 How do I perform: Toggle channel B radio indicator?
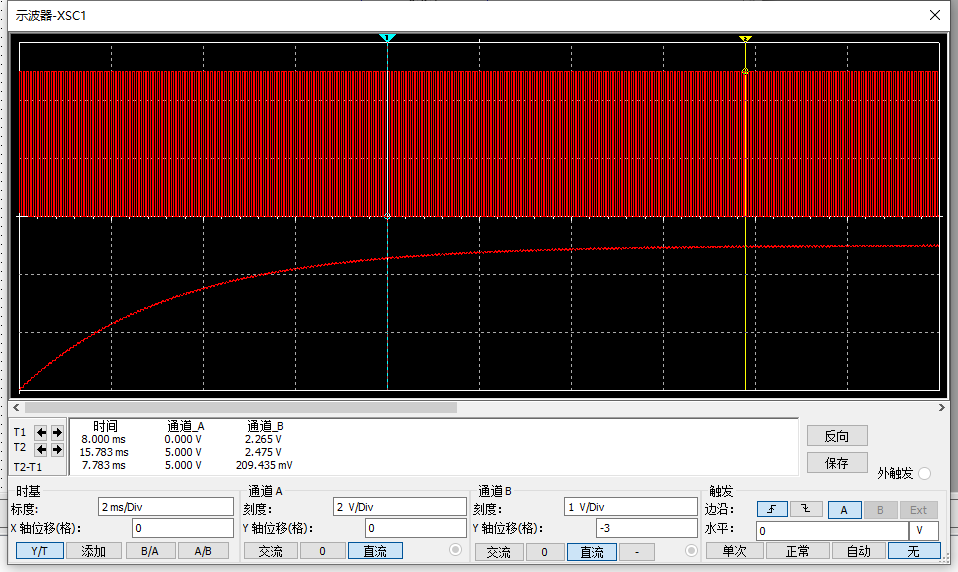[691, 551]
